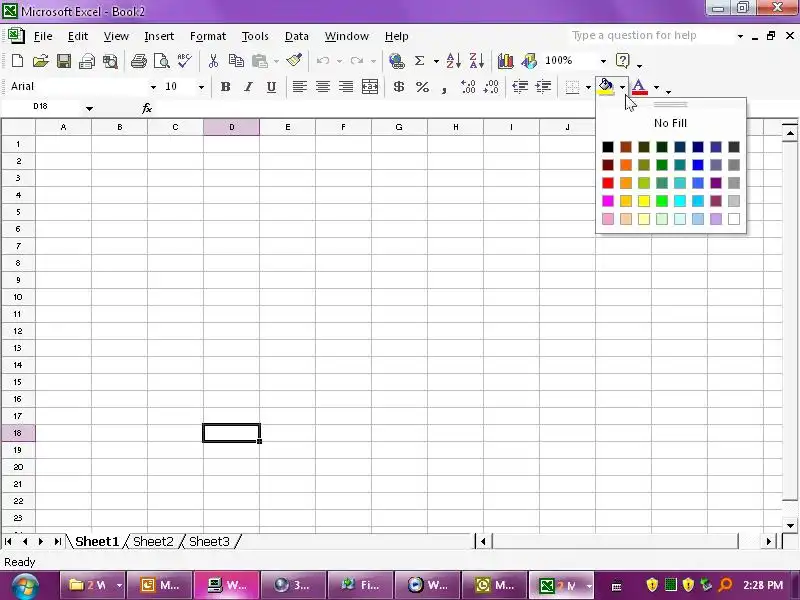The width and height of the screenshot is (800, 600).
Task: Launch the Chart Wizard icon
Action: click(505, 61)
